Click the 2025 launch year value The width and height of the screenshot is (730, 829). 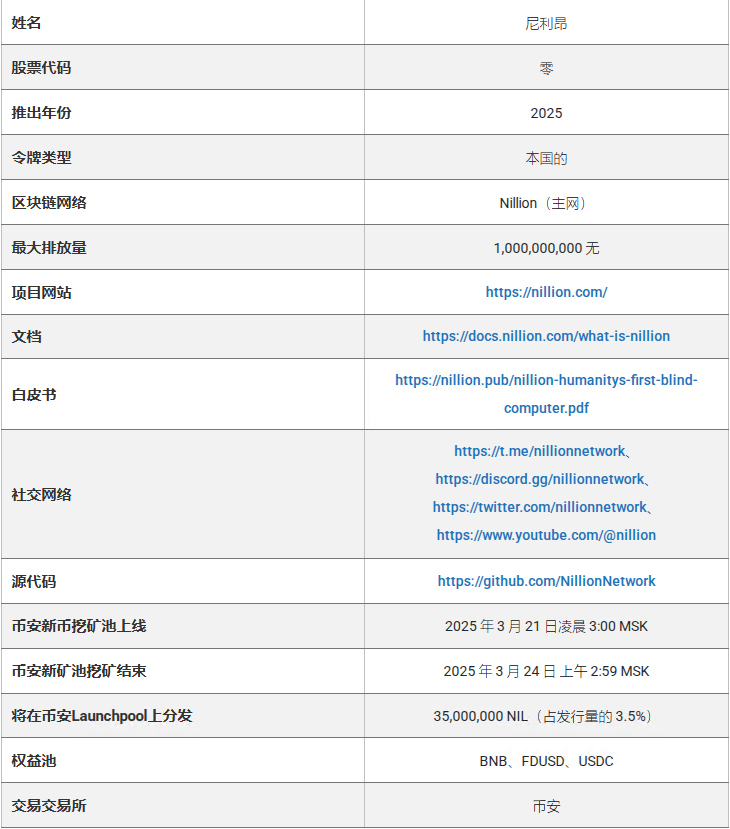[546, 113]
